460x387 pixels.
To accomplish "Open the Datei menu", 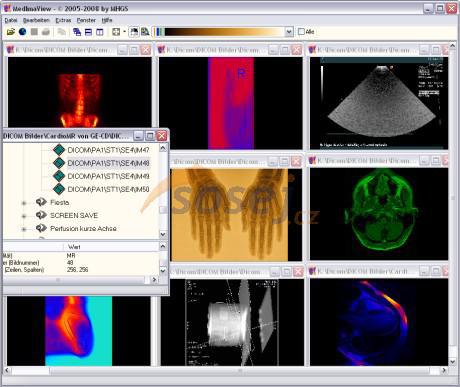I will pos(11,20).
